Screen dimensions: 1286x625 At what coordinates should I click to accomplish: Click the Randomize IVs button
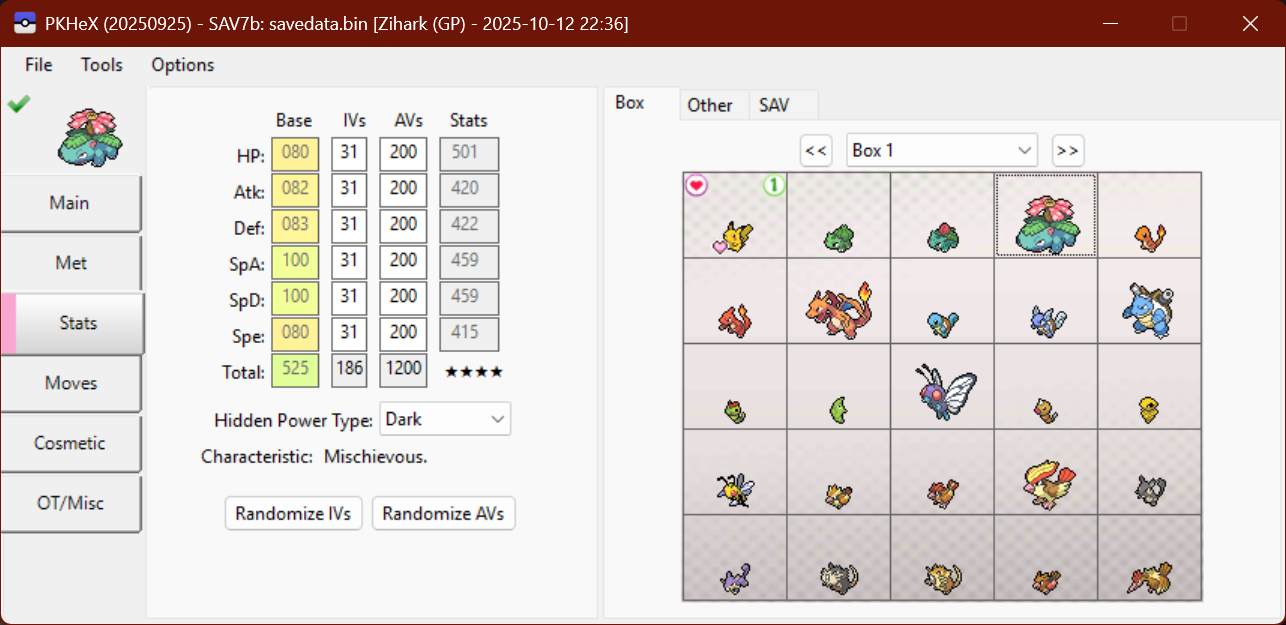point(293,514)
